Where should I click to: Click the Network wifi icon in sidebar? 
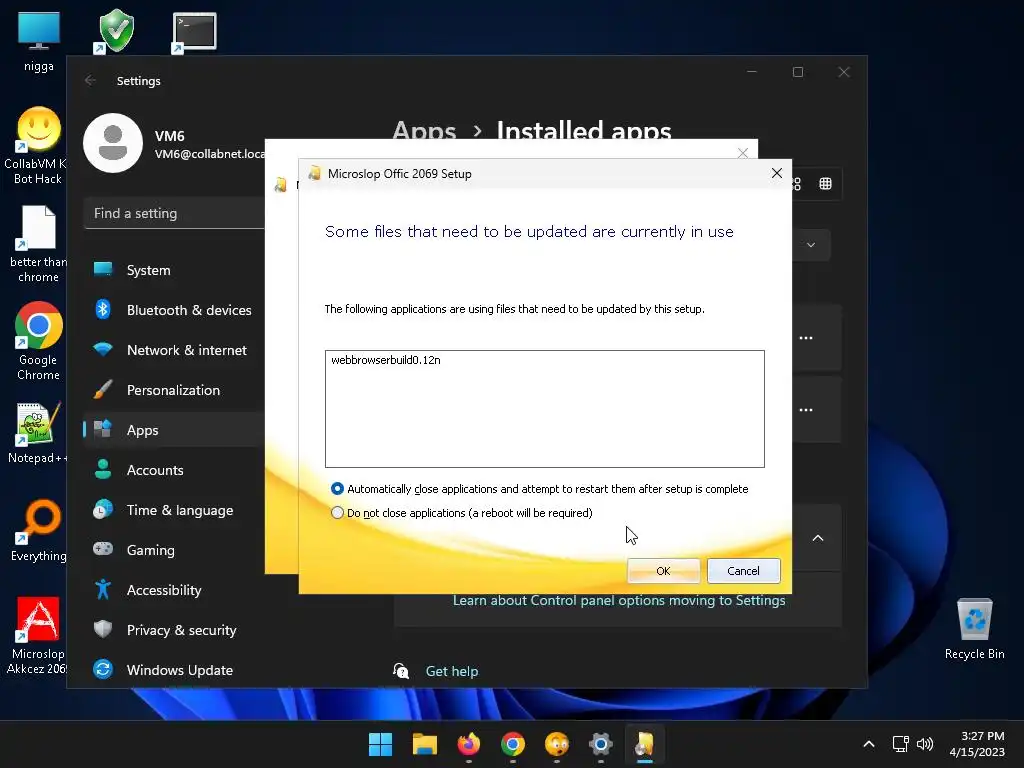[103, 349]
